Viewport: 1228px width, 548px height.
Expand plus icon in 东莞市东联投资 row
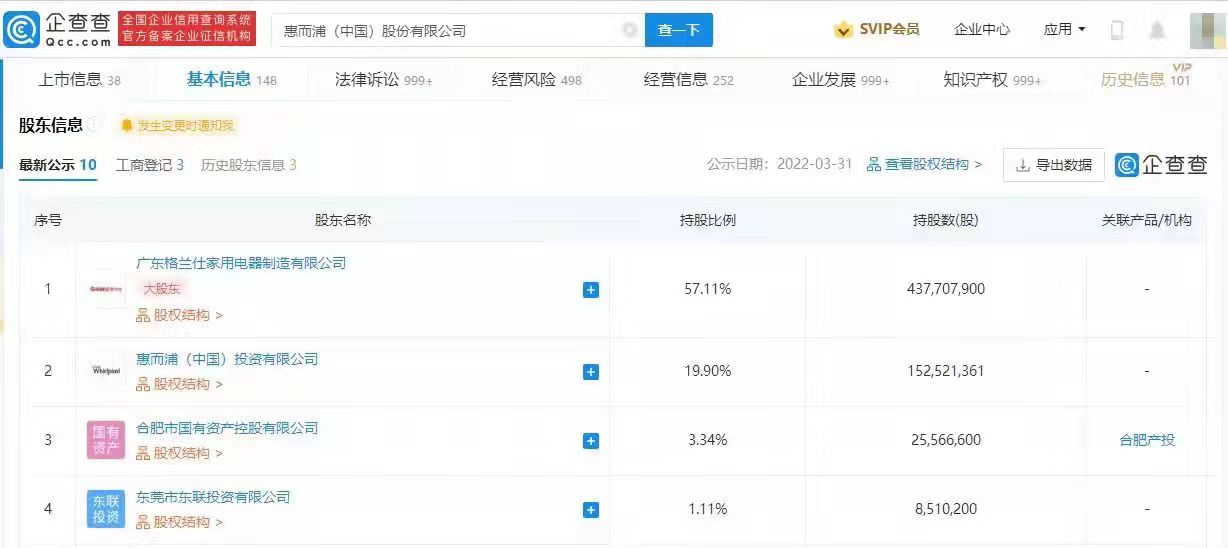[591, 510]
